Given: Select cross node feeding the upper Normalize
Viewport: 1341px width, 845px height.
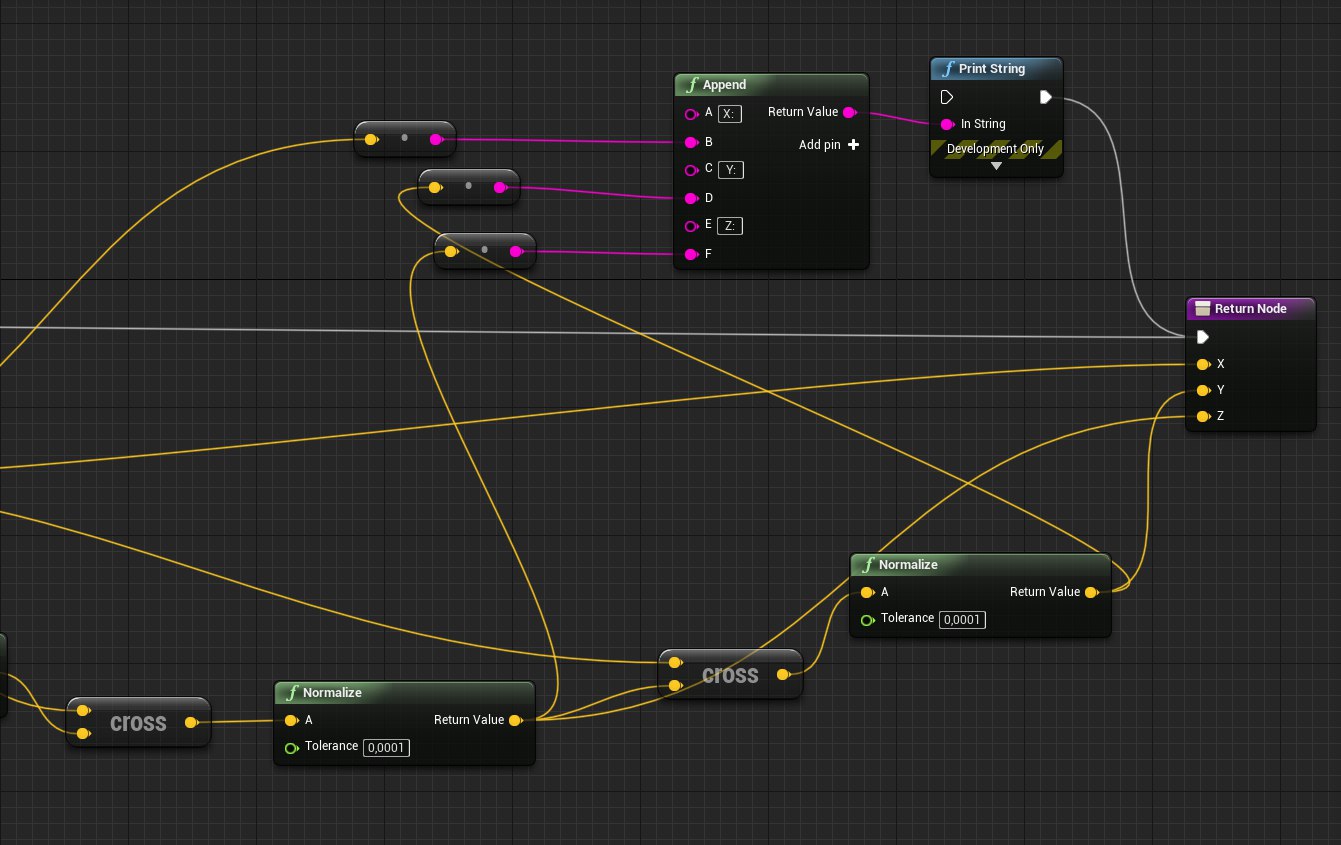Looking at the screenshot, I should tap(730, 675).
